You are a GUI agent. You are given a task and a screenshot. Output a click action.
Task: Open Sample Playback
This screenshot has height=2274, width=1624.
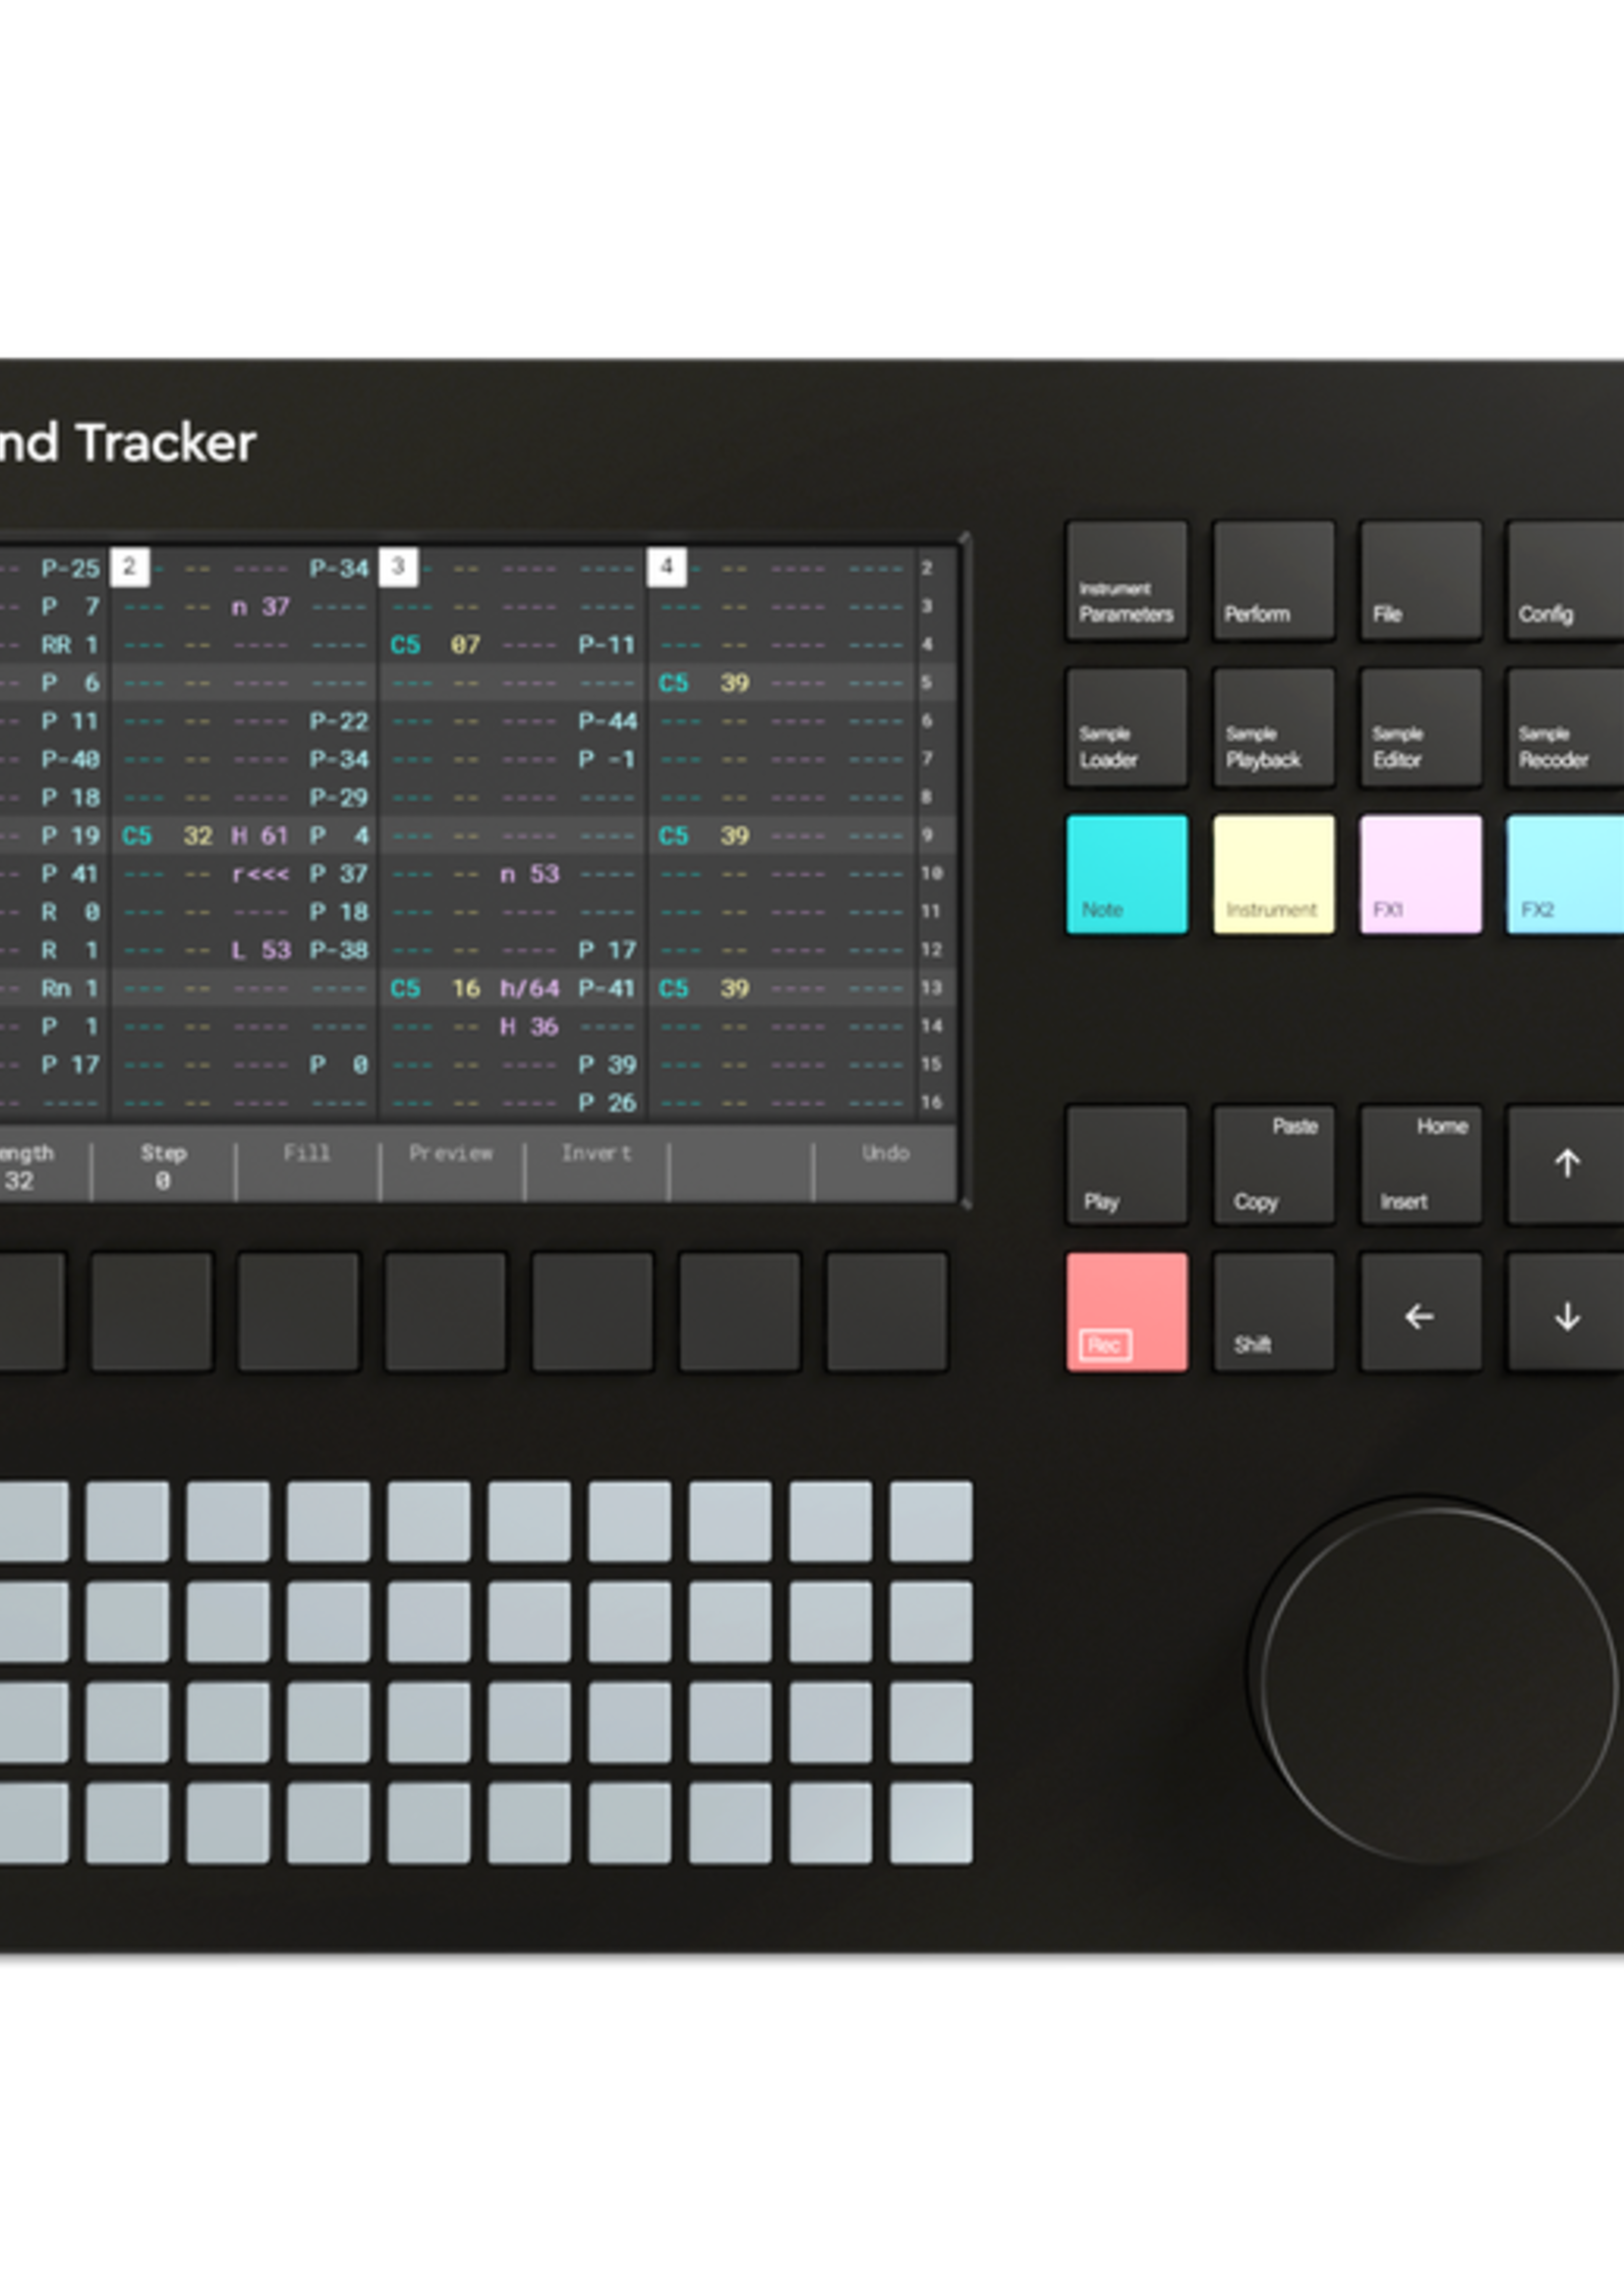coord(1273,729)
